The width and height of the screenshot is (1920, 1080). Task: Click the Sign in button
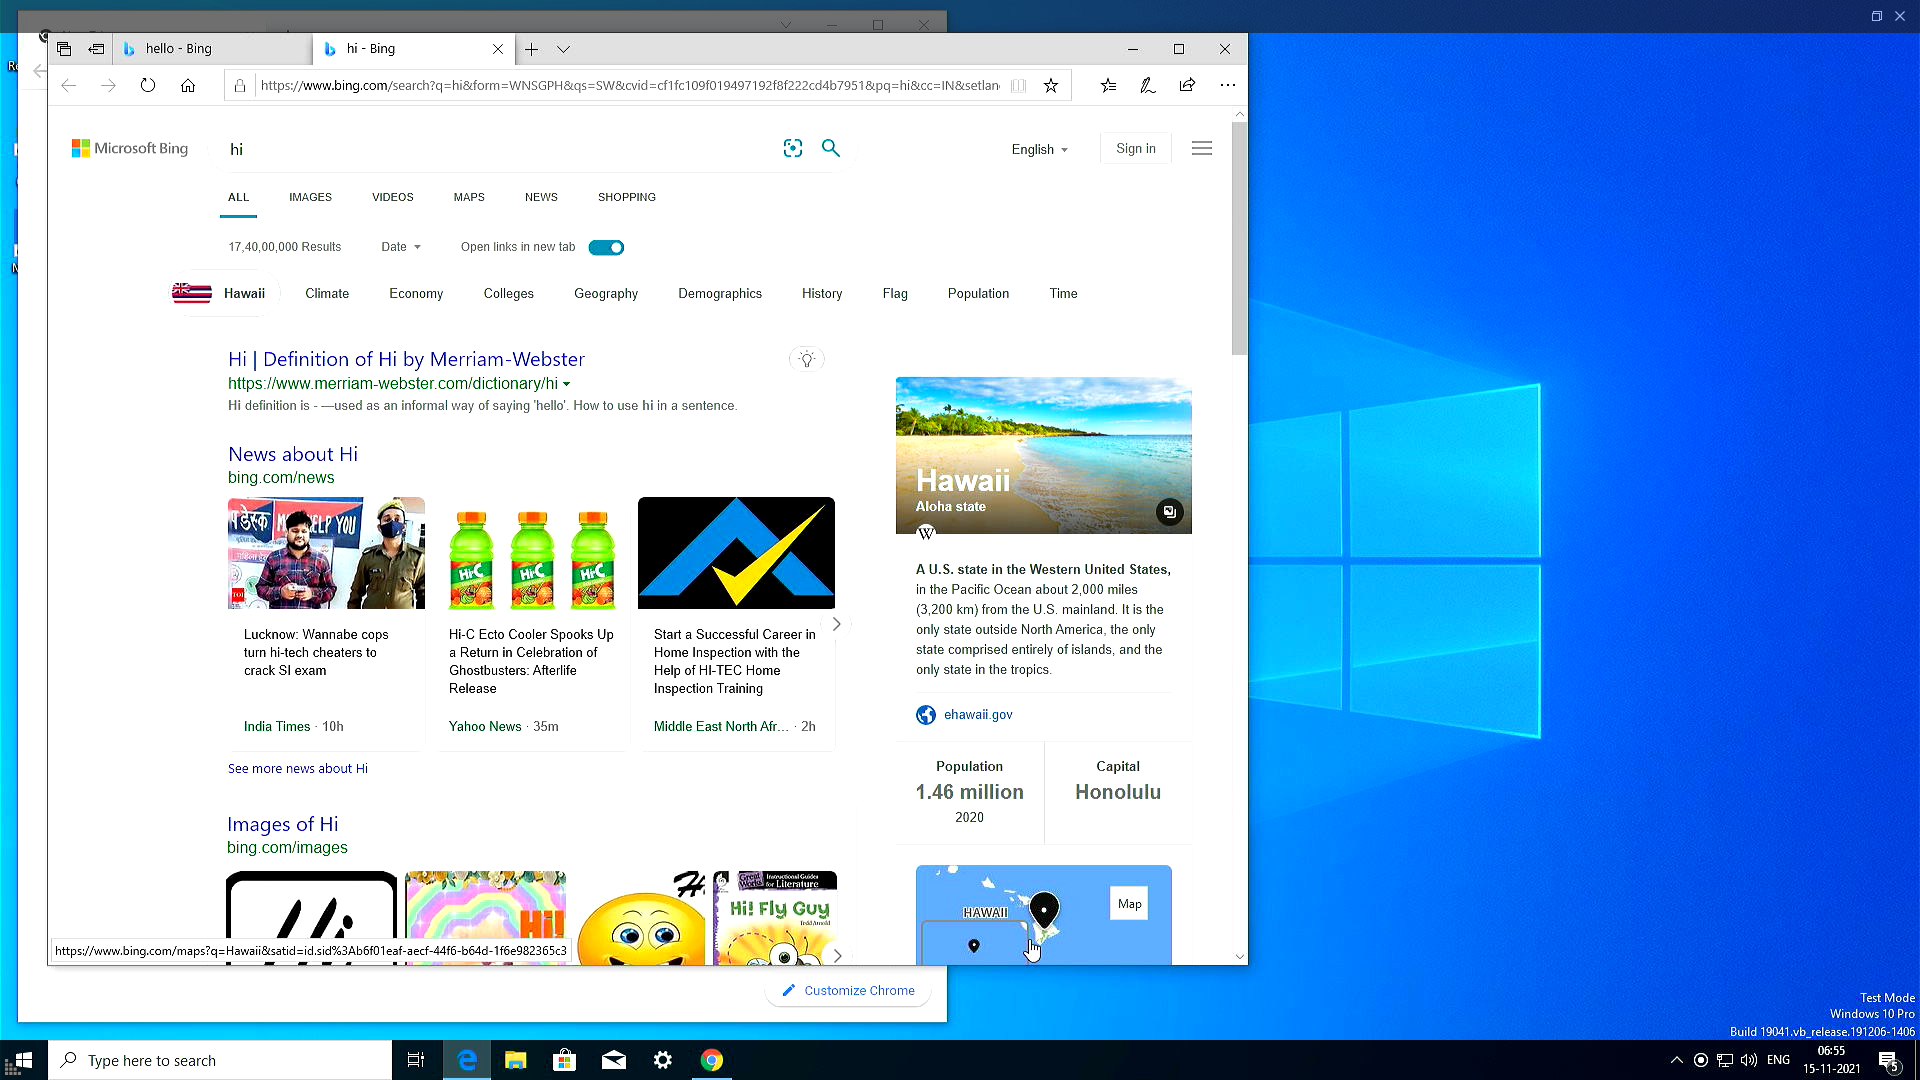coord(1135,147)
